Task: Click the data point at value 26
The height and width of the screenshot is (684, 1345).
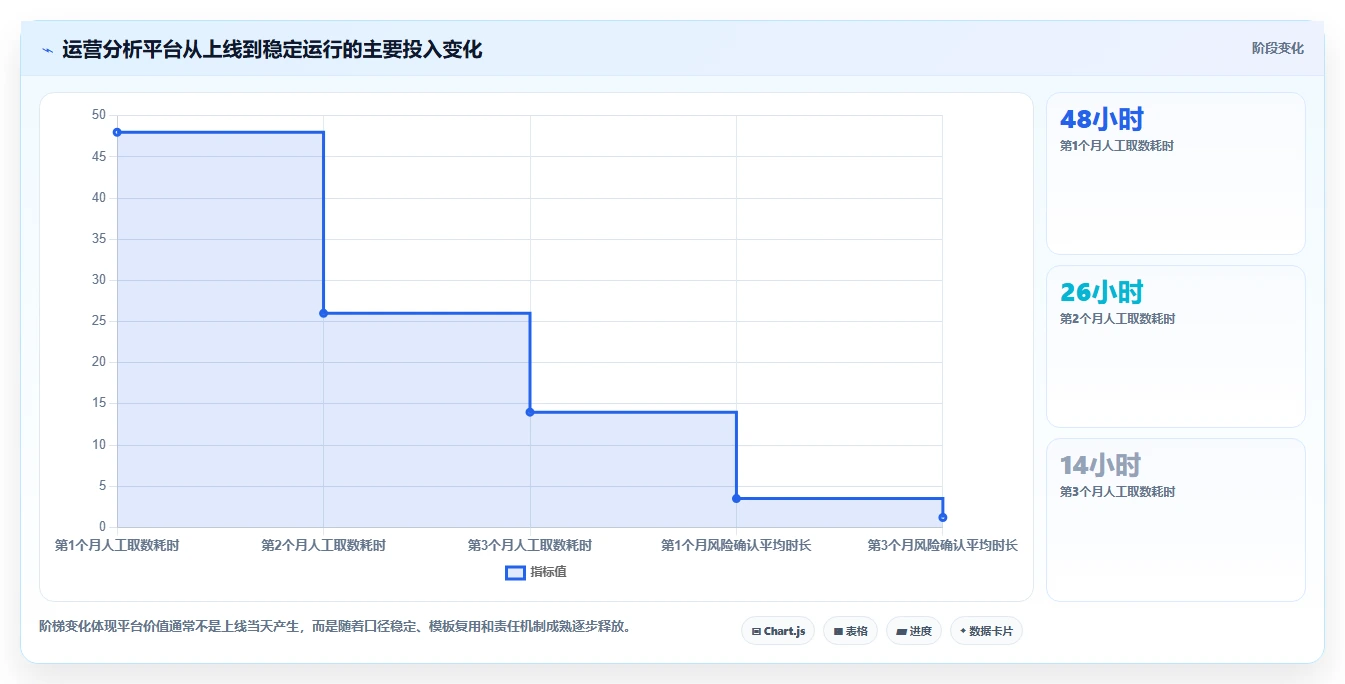Action: pyautogui.click(x=323, y=313)
